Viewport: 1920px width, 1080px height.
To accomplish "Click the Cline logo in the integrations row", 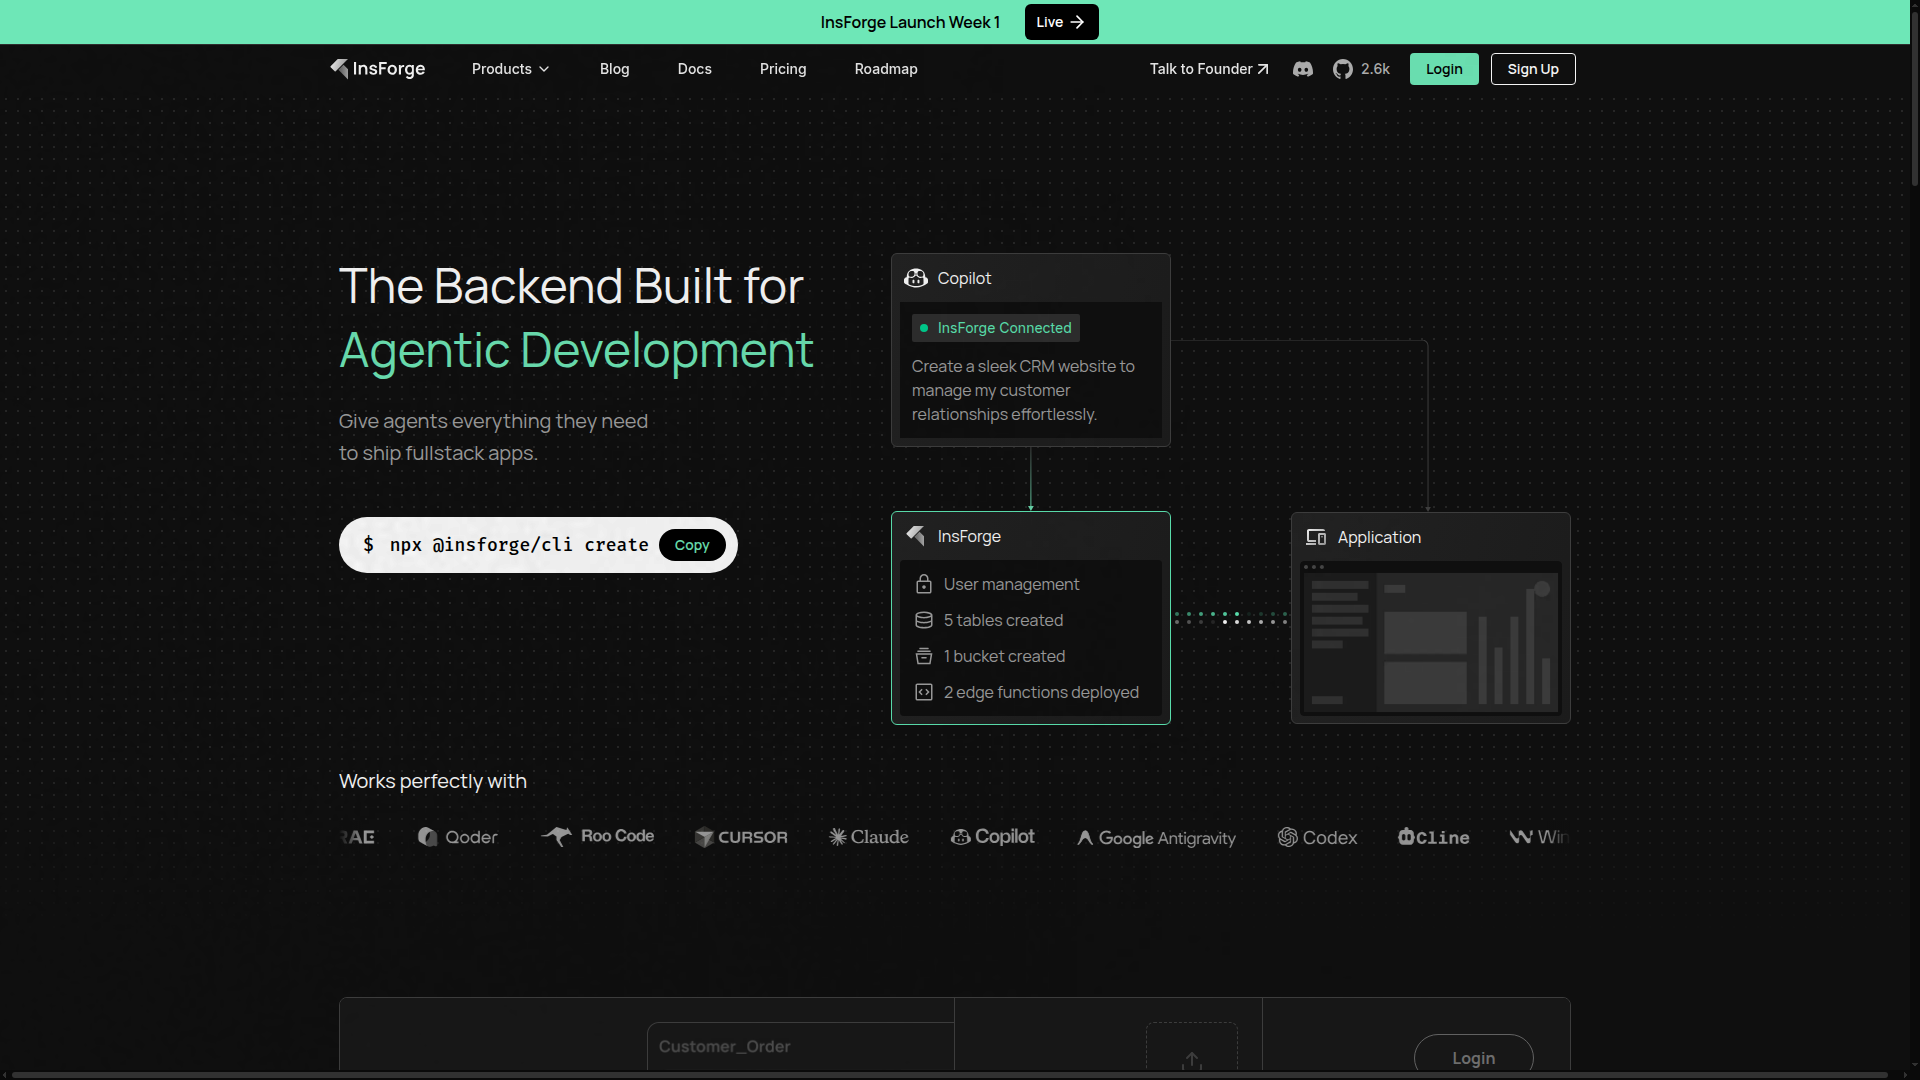I will click(x=1432, y=838).
